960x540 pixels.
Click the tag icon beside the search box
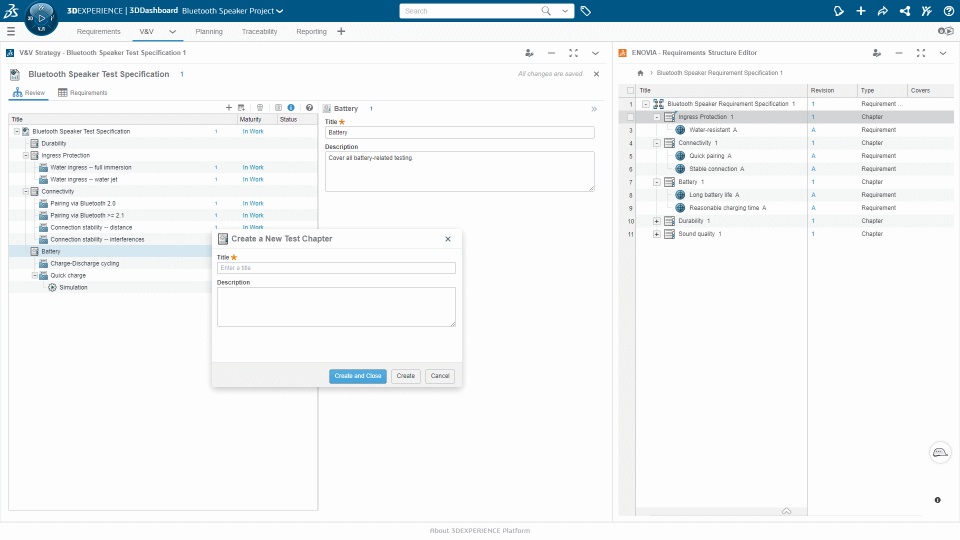pyautogui.click(x=585, y=11)
